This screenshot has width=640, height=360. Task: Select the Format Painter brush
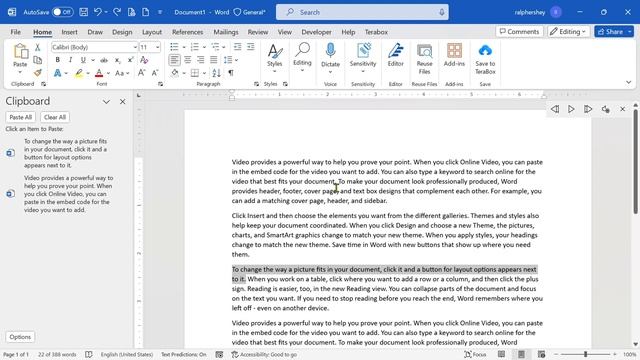point(38,73)
